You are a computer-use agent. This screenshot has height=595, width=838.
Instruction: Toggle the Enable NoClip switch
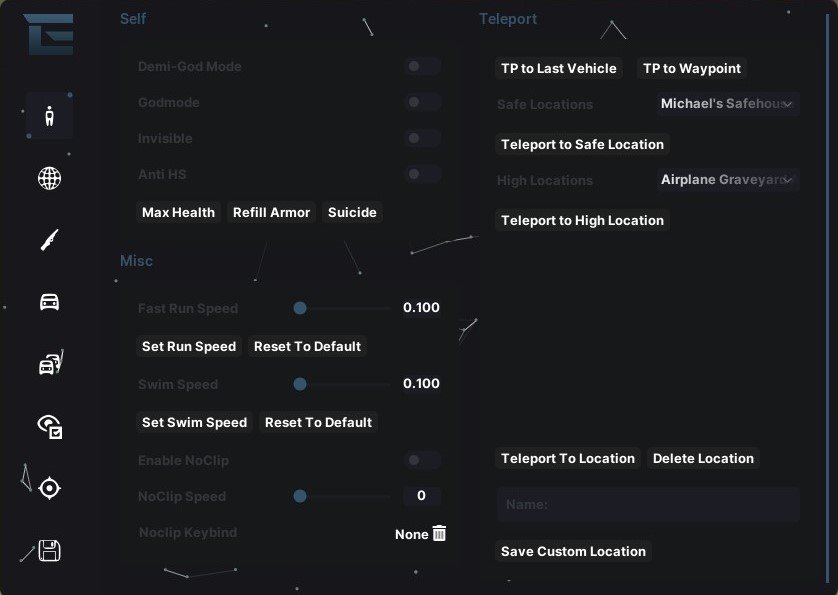click(422, 460)
